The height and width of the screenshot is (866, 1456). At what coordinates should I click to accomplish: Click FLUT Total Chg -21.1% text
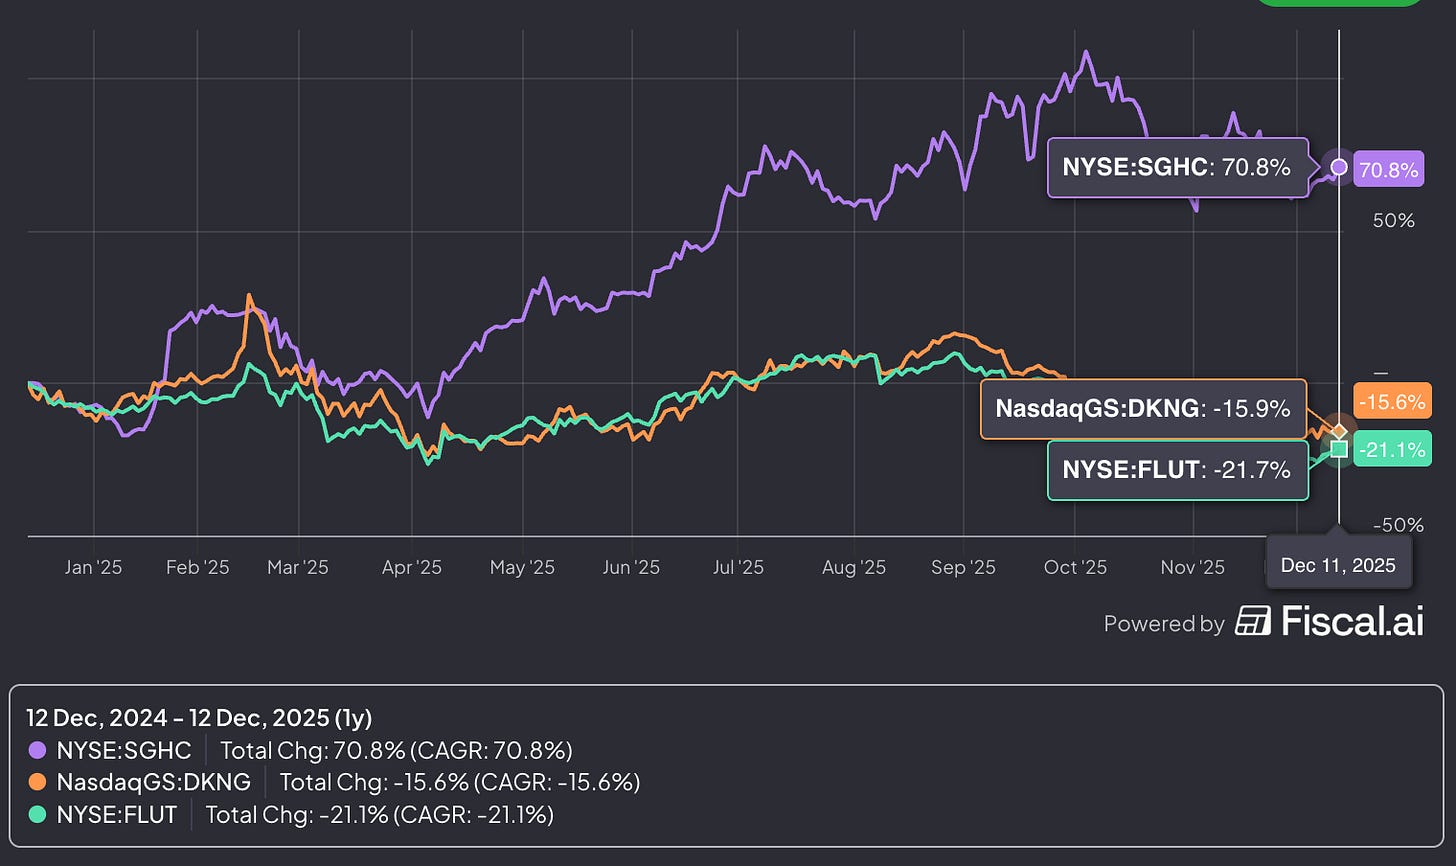380,815
